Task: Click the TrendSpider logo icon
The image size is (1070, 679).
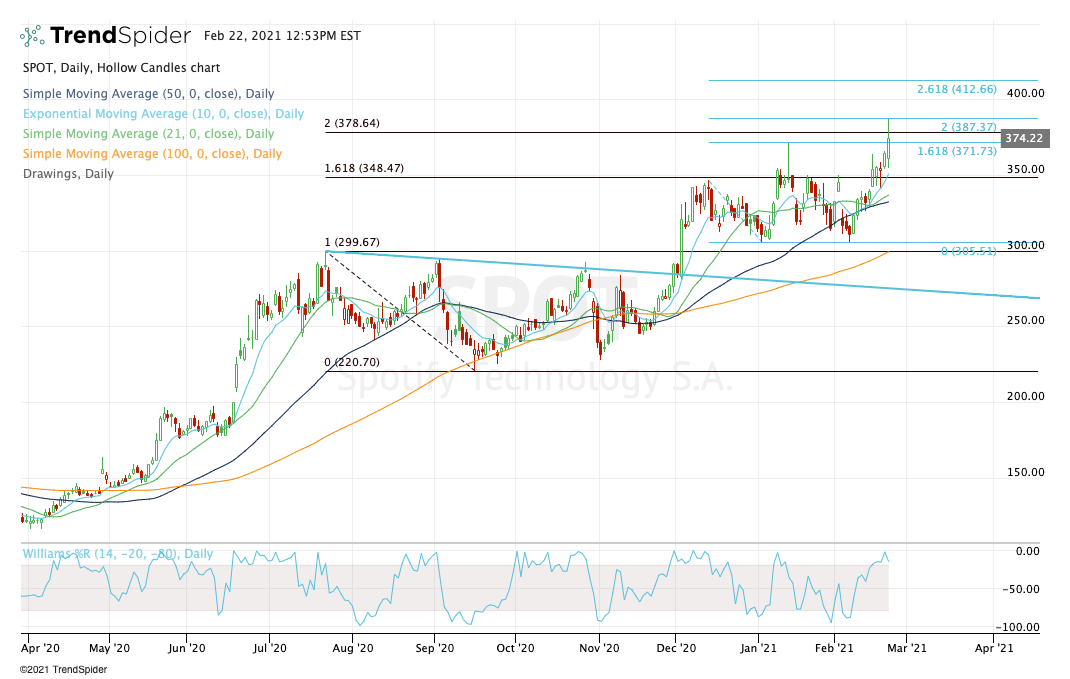Action: pyautogui.click(x=32, y=36)
